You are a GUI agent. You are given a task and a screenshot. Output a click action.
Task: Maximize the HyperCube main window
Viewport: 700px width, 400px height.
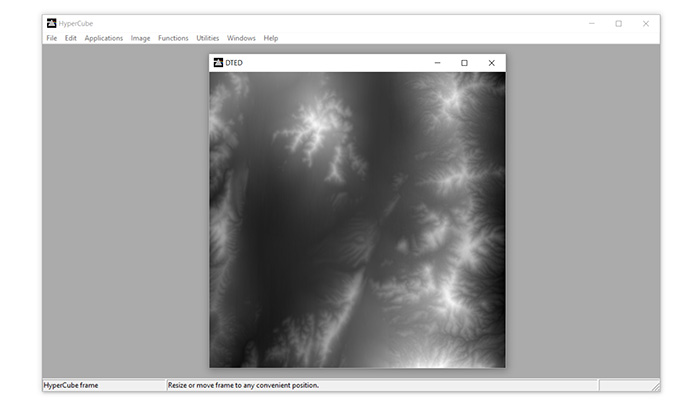pyautogui.click(x=618, y=23)
